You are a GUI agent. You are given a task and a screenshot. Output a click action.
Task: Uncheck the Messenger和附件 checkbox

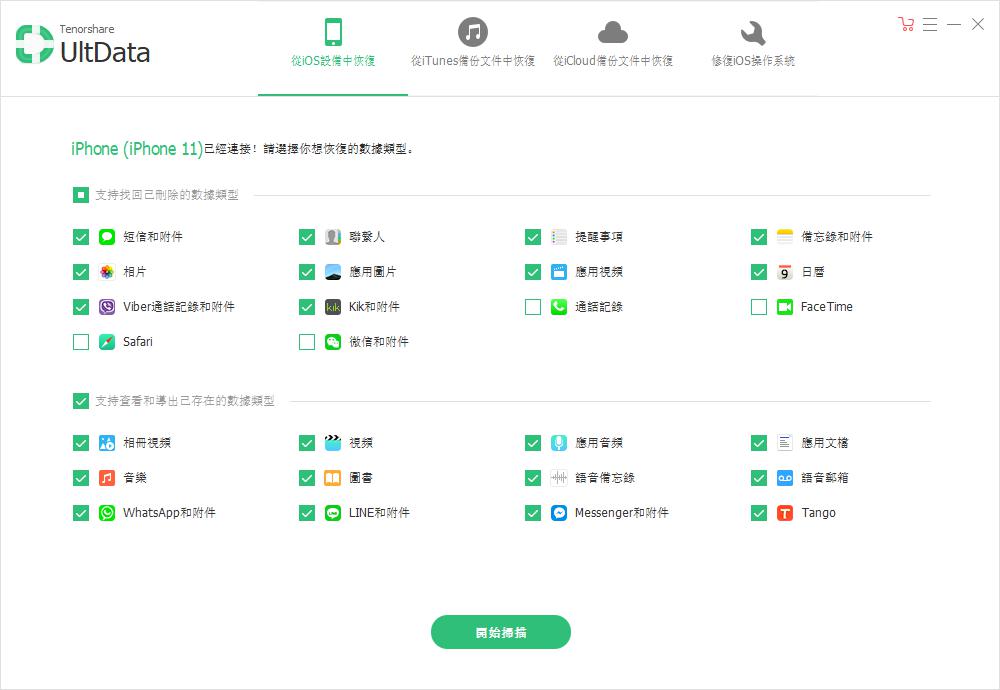[533, 513]
